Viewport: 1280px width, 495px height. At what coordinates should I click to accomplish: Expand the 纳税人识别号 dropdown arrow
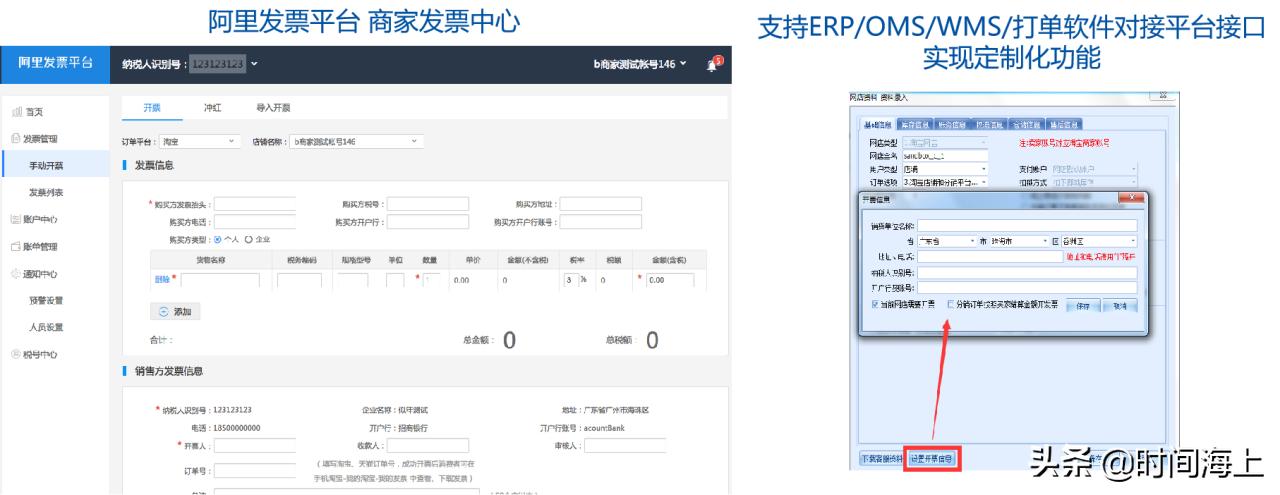[254, 64]
